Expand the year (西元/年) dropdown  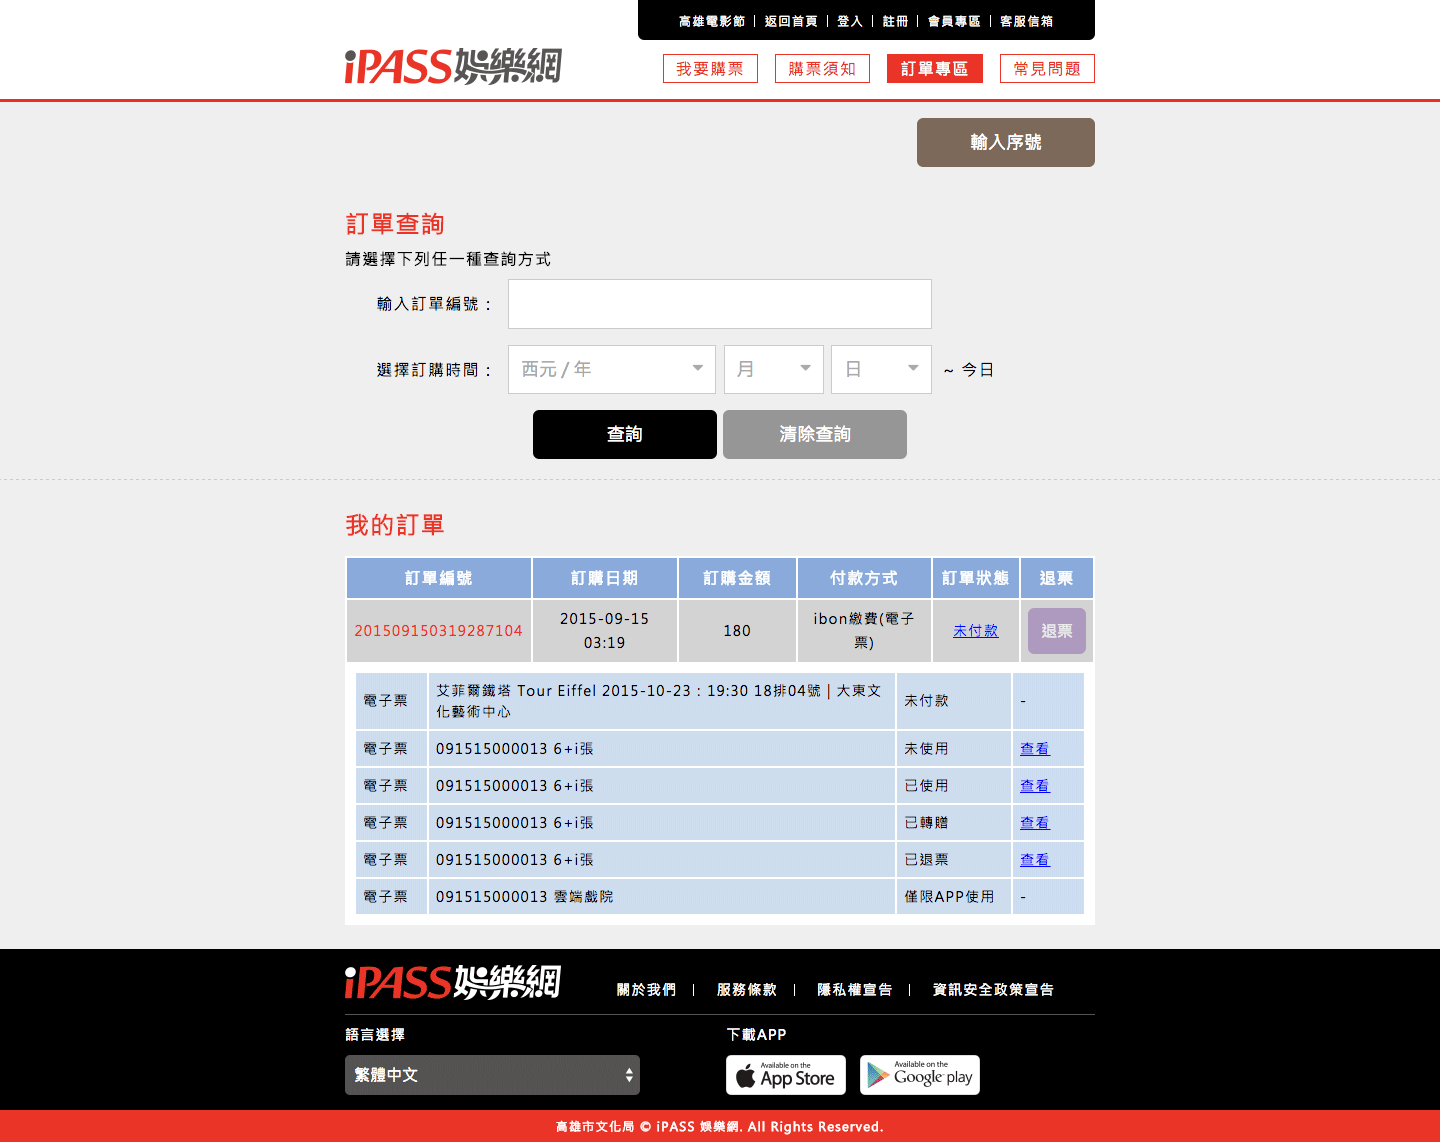[611, 369]
